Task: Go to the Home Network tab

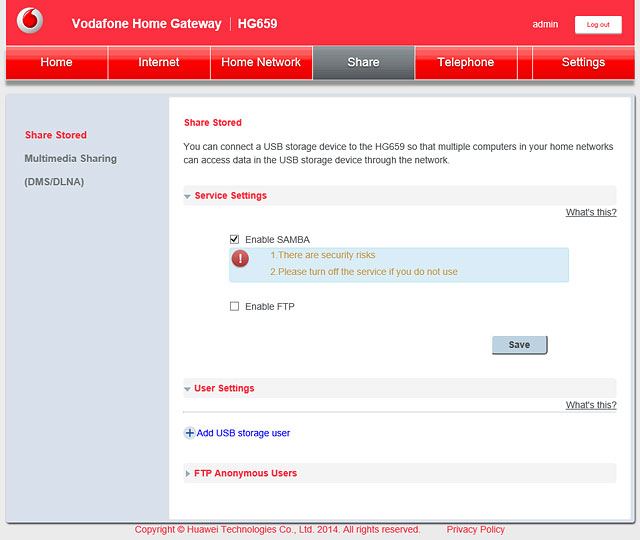Action: 261,62
